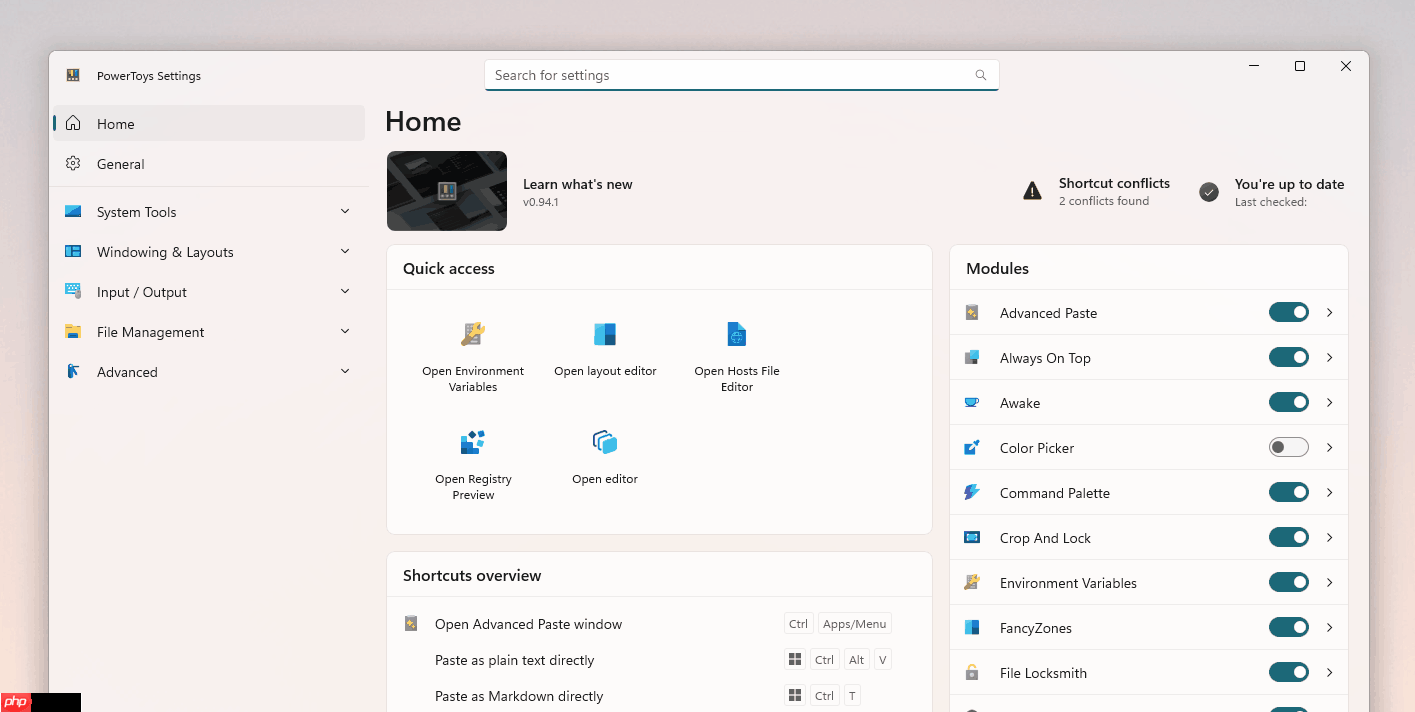Disable the File Locksmith switch
The height and width of the screenshot is (712, 1415).
coord(1289,673)
